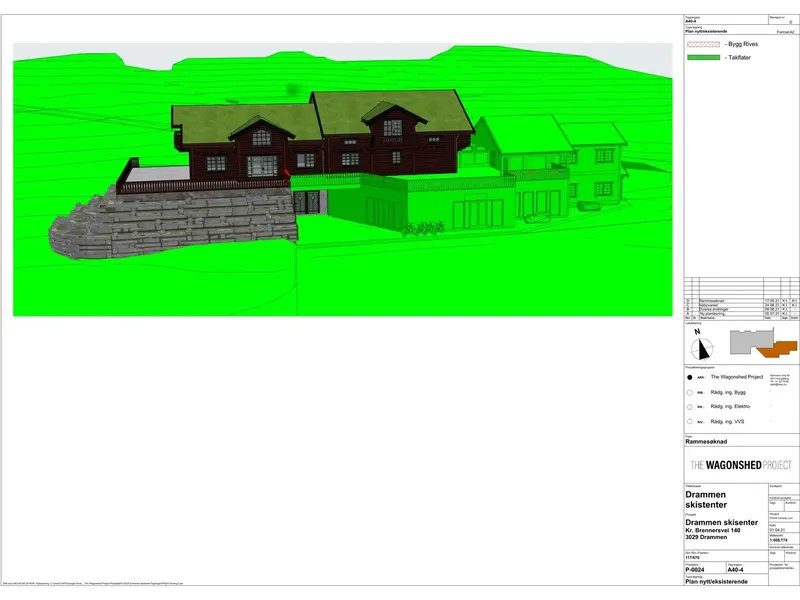Click the ARK contact details block
This screenshot has width=800, height=600.
(779, 380)
